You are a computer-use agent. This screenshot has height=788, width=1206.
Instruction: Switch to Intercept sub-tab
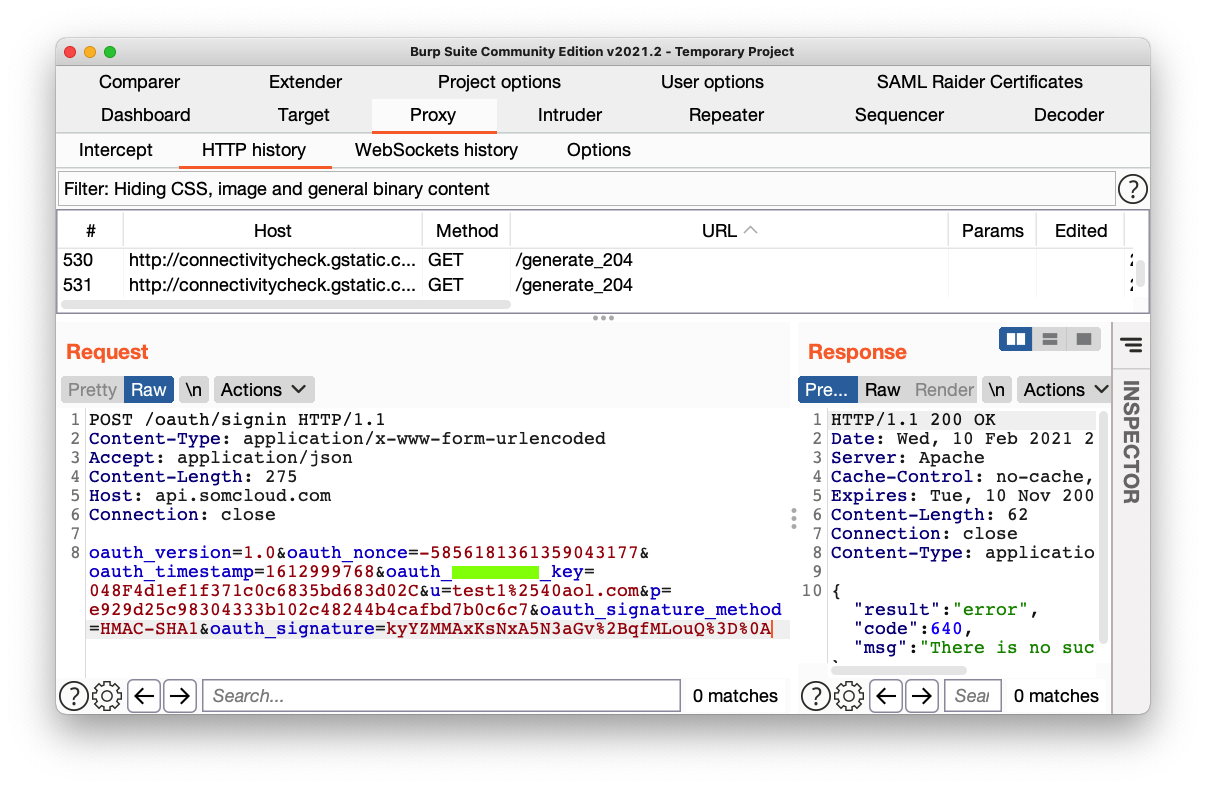116,150
